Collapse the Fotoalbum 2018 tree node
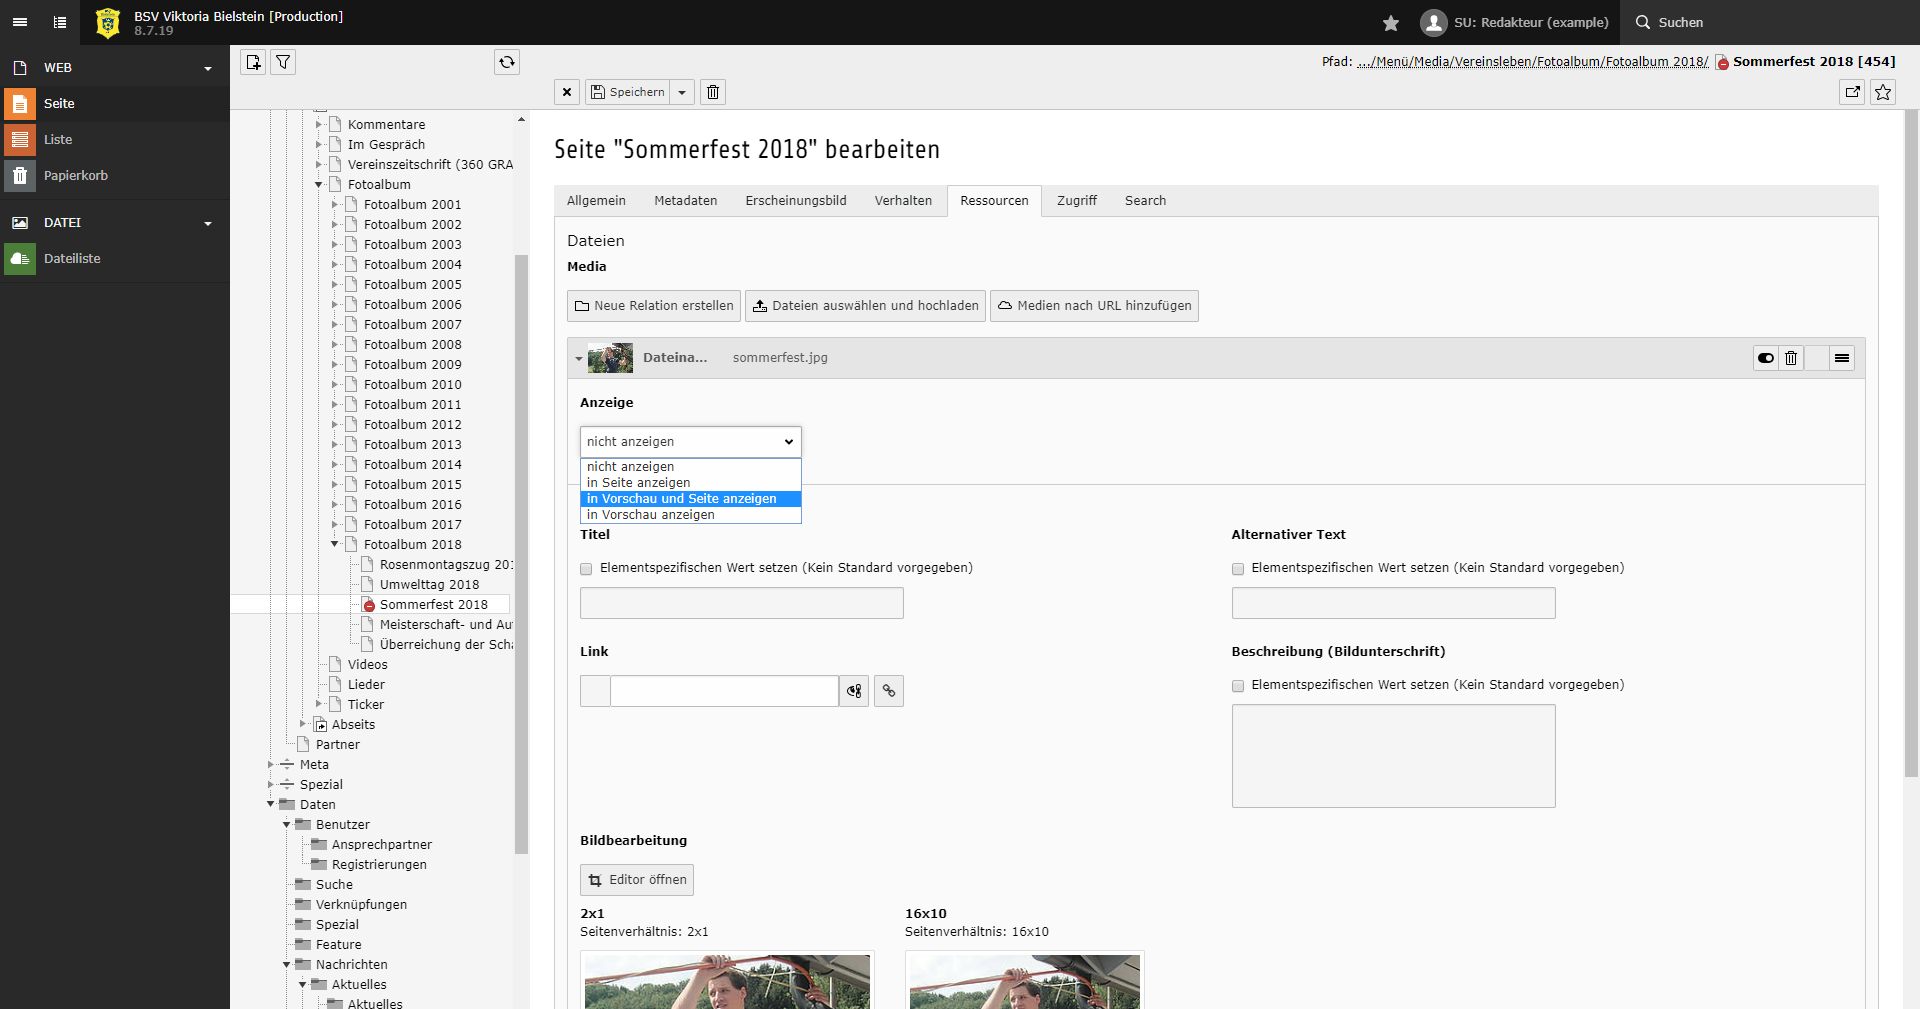Image resolution: width=1920 pixels, height=1009 pixels. [335, 544]
